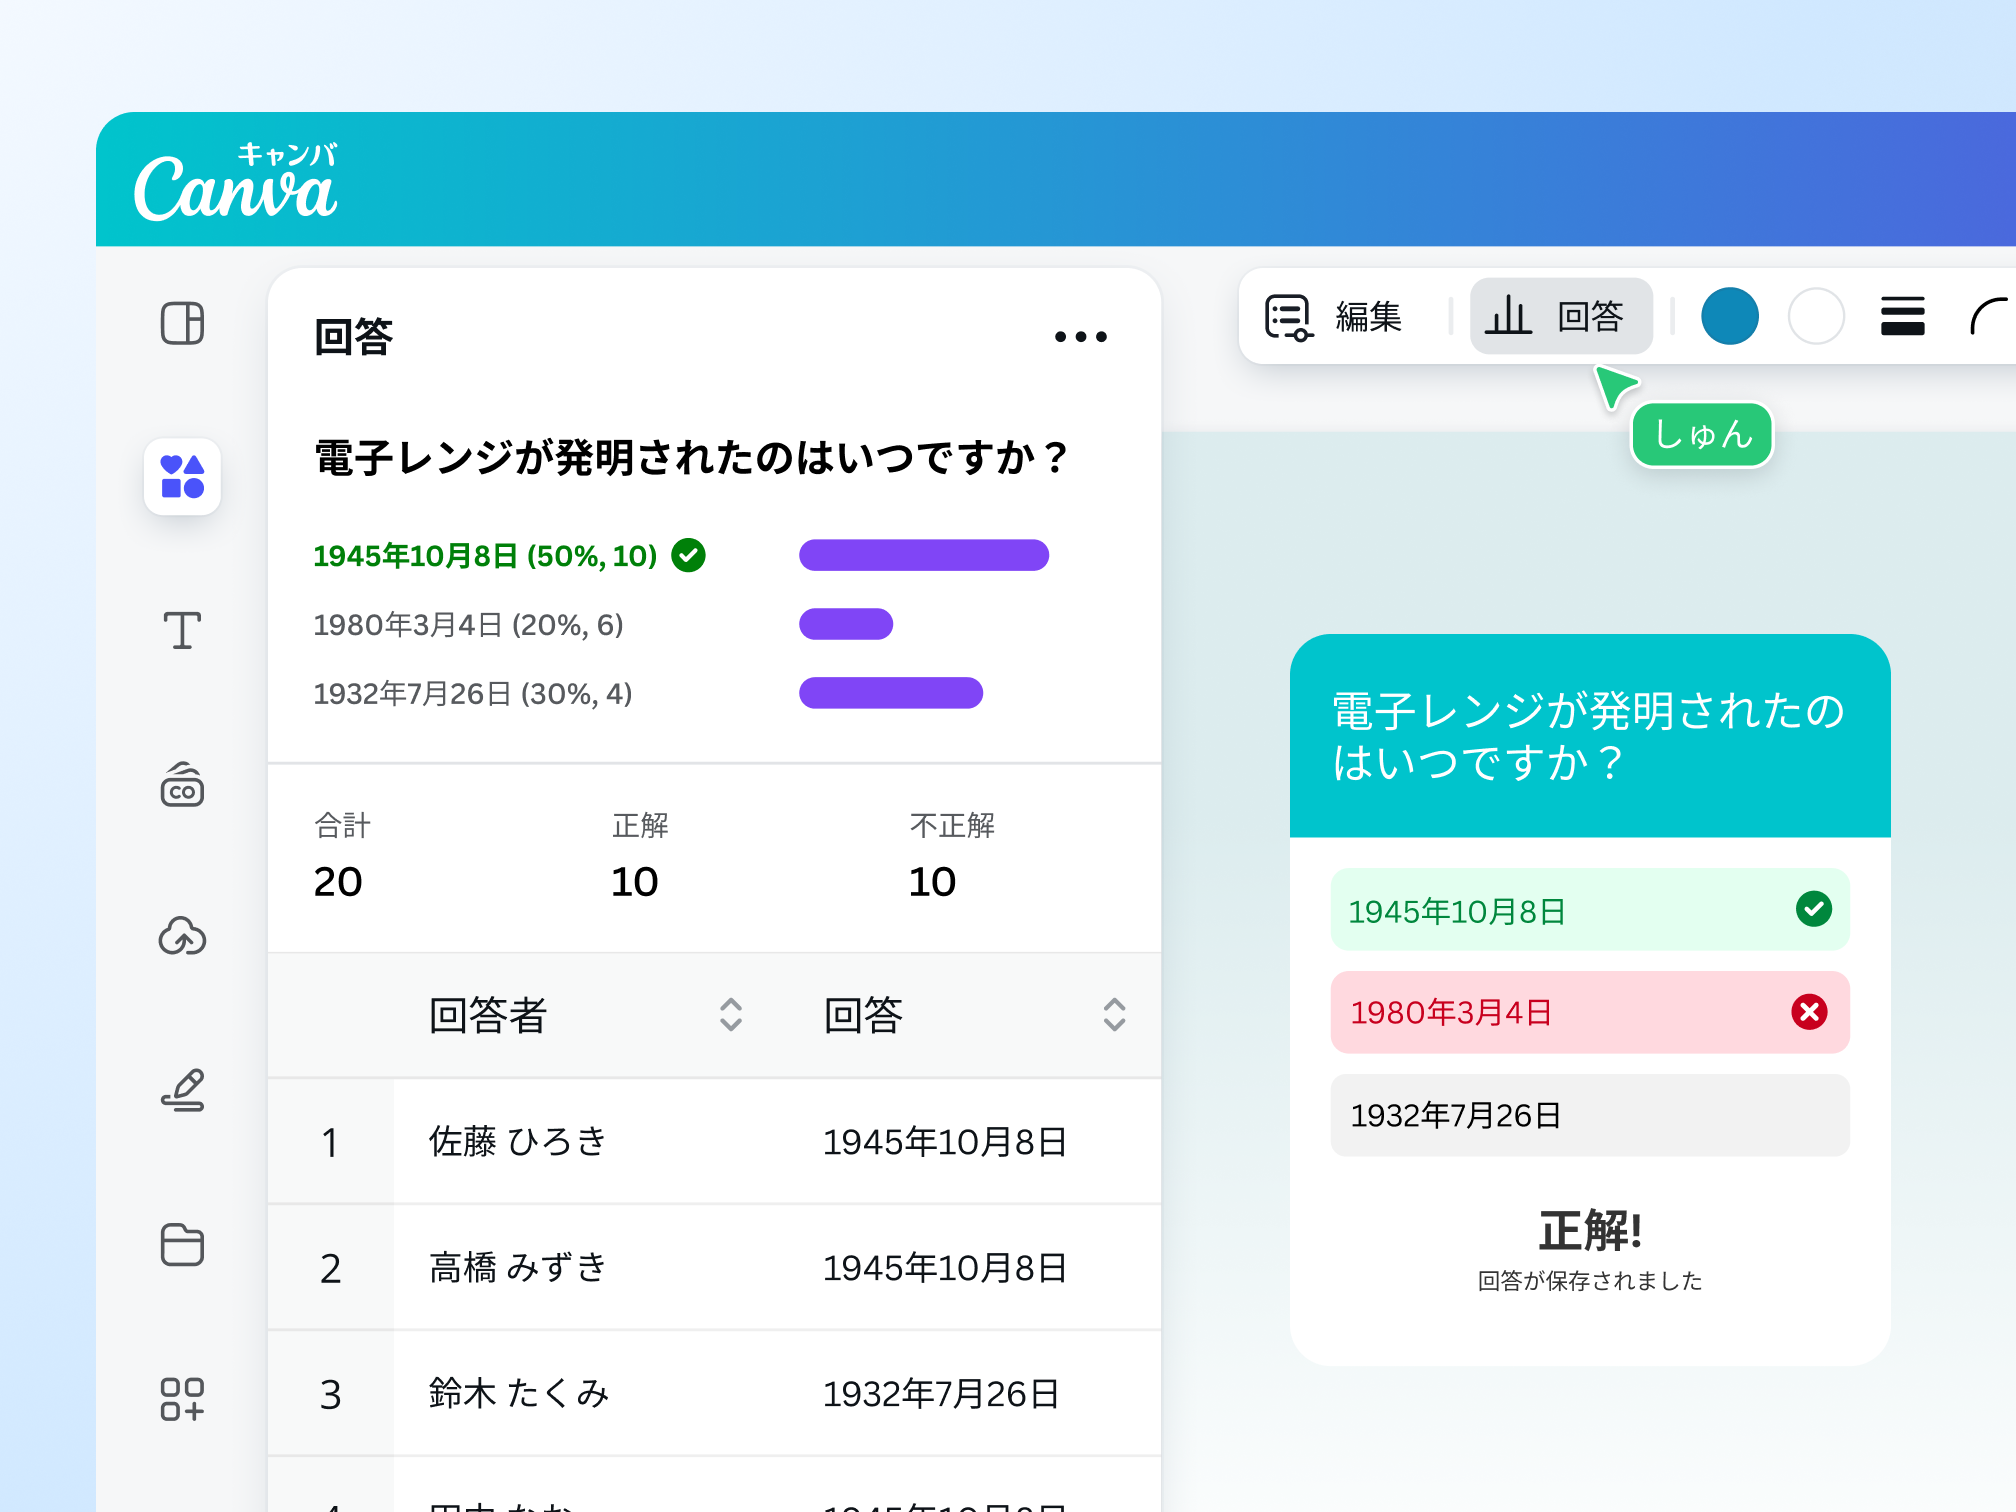Open the Design templates panel icon

[182, 324]
